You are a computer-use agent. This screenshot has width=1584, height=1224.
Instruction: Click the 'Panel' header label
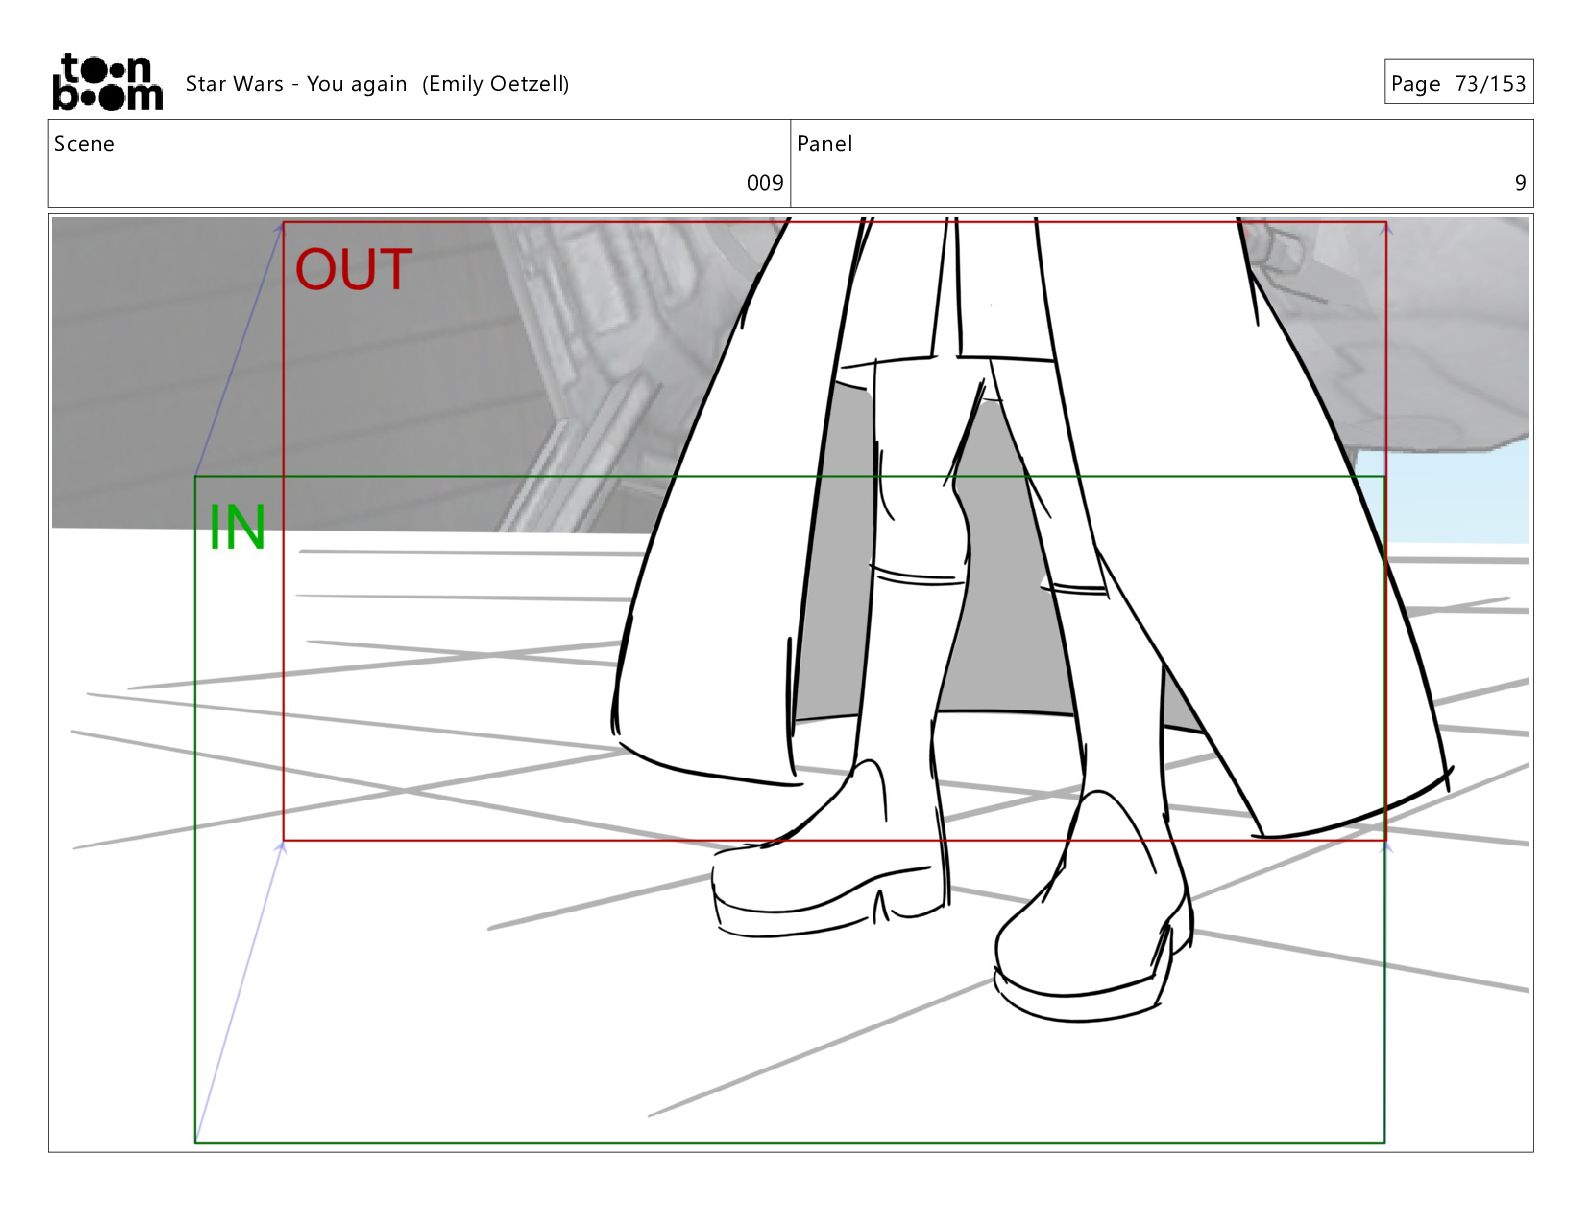tap(824, 144)
